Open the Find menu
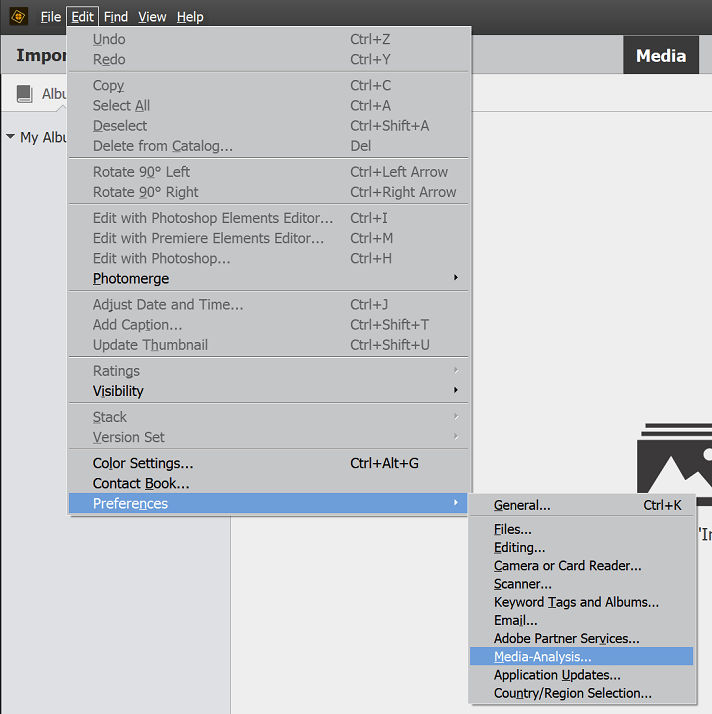Viewport: 712px width, 714px height. (116, 17)
